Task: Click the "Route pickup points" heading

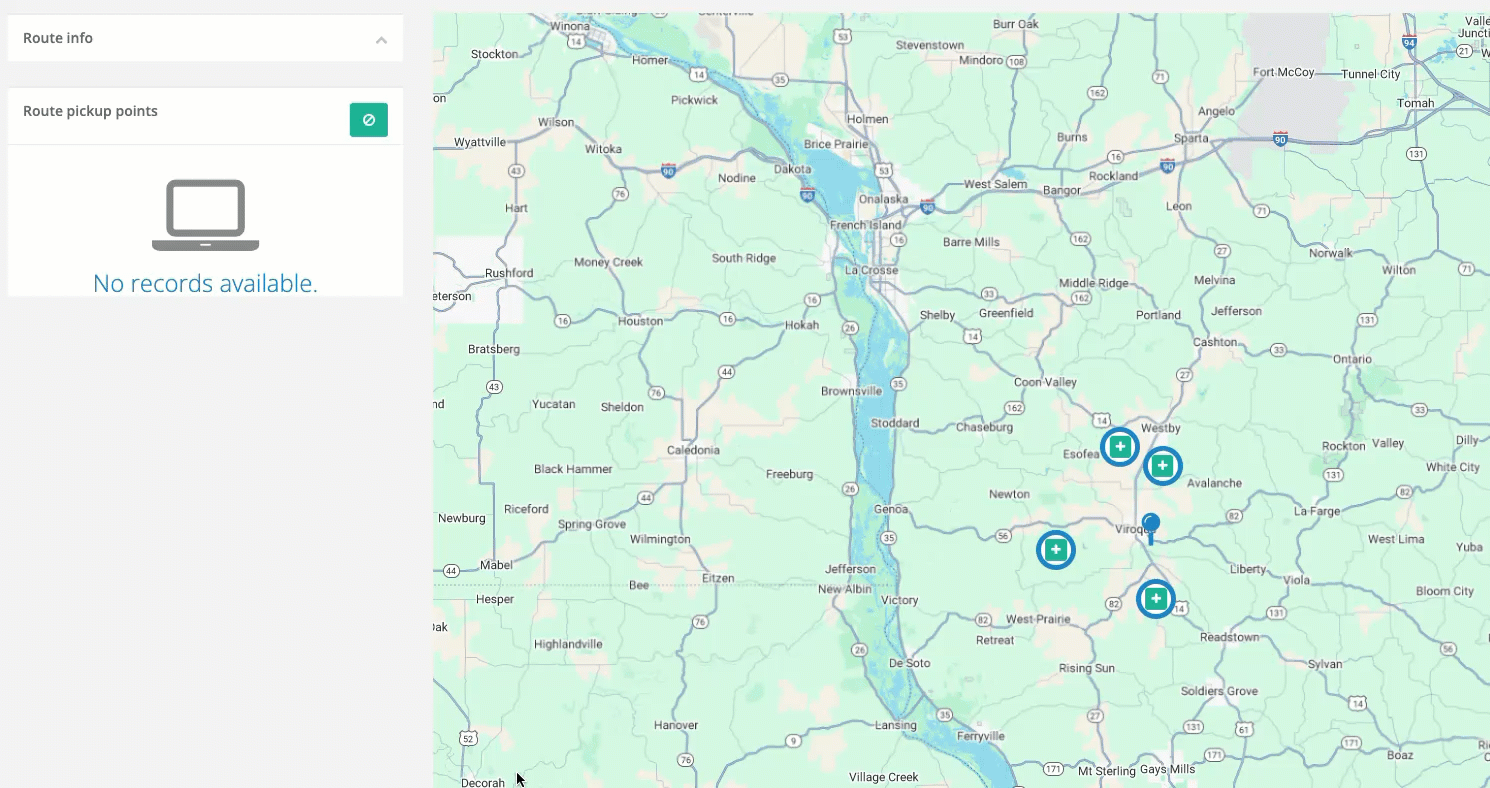Action: point(90,111)
